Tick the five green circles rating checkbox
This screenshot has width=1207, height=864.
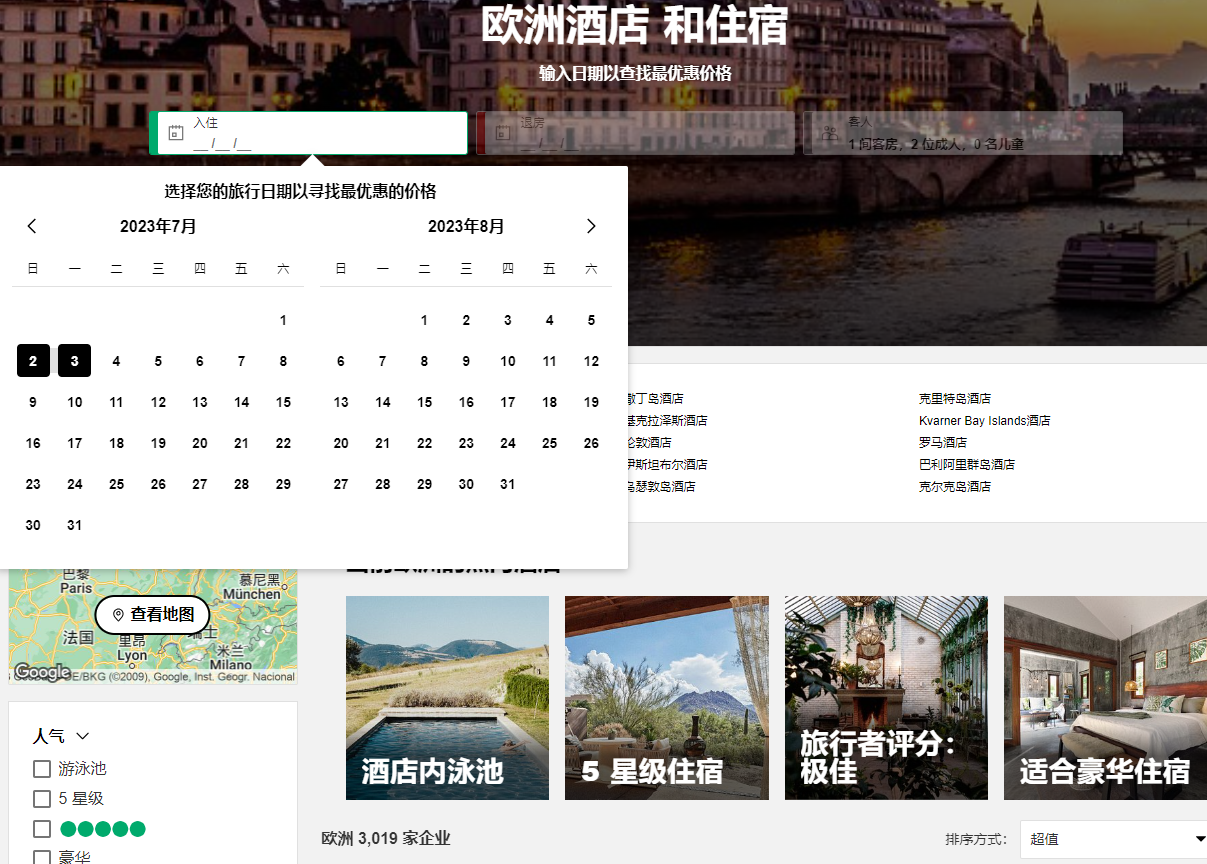[42, 829]
